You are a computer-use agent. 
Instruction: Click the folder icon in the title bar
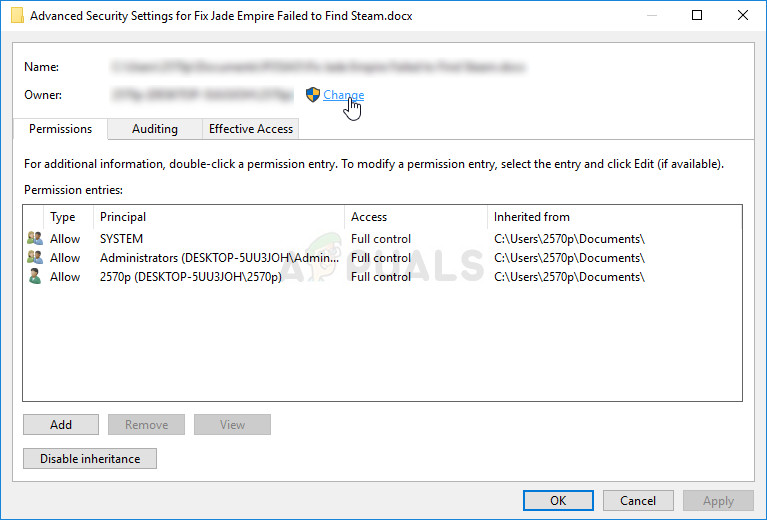(15, 15)
